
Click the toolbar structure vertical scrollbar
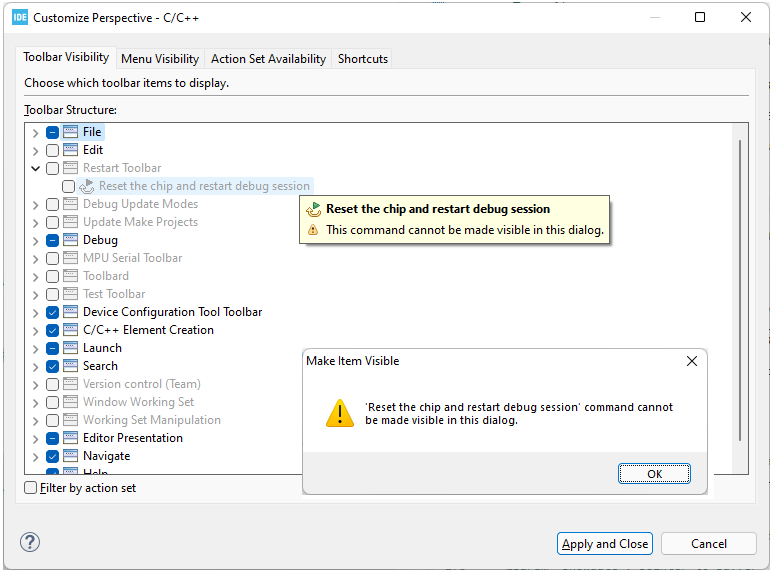[740, 290]
